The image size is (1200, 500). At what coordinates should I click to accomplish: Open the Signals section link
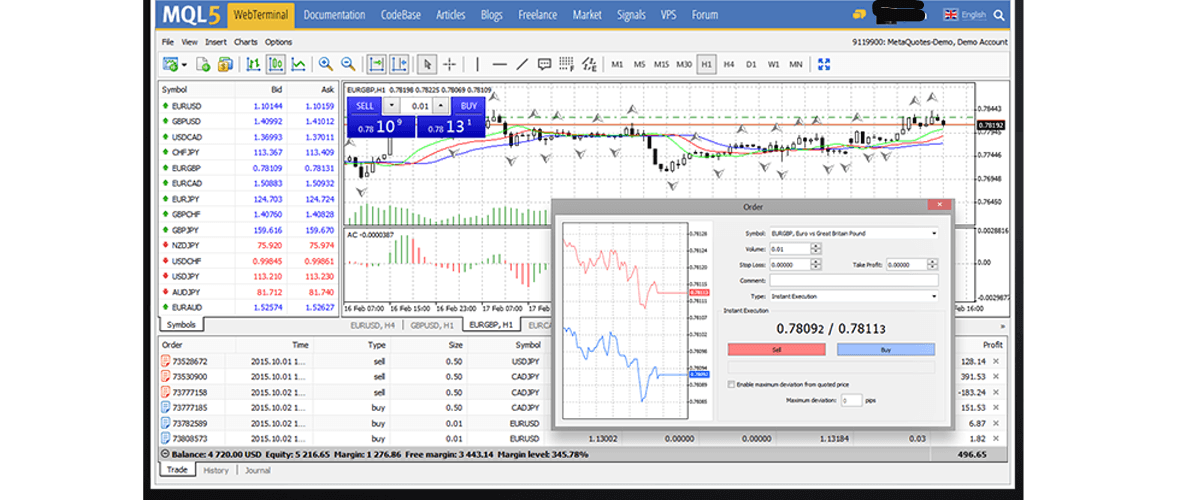[632, 15]
